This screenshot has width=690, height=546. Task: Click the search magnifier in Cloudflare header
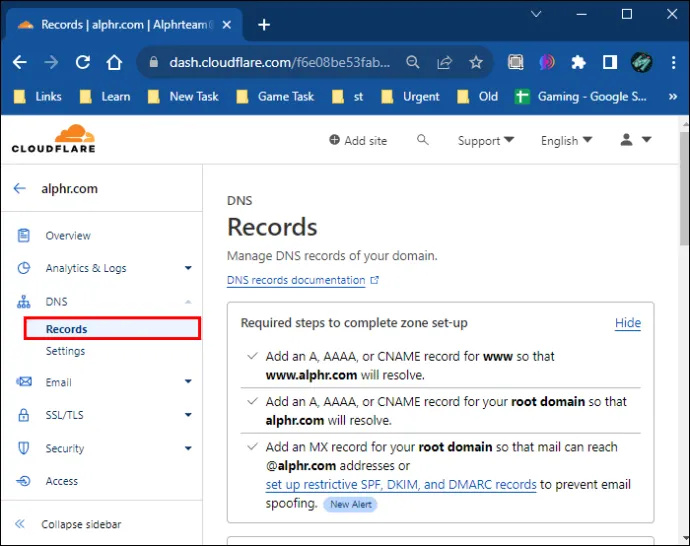click(422, 140)
